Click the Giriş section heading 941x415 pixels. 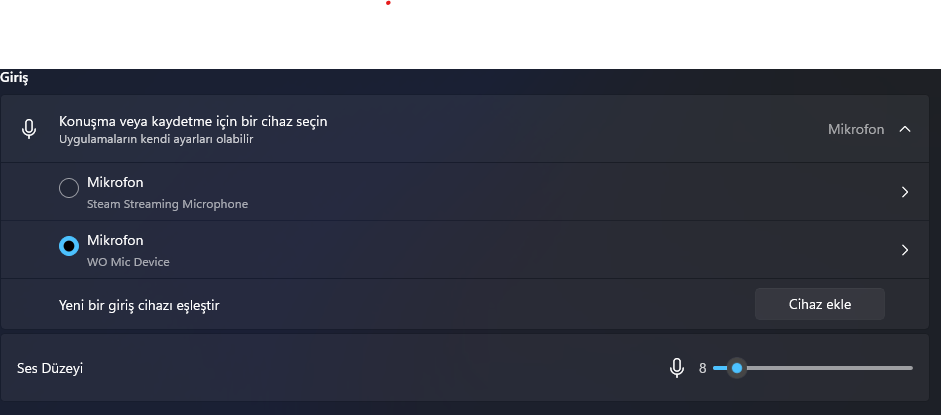(x=14, y=78)
